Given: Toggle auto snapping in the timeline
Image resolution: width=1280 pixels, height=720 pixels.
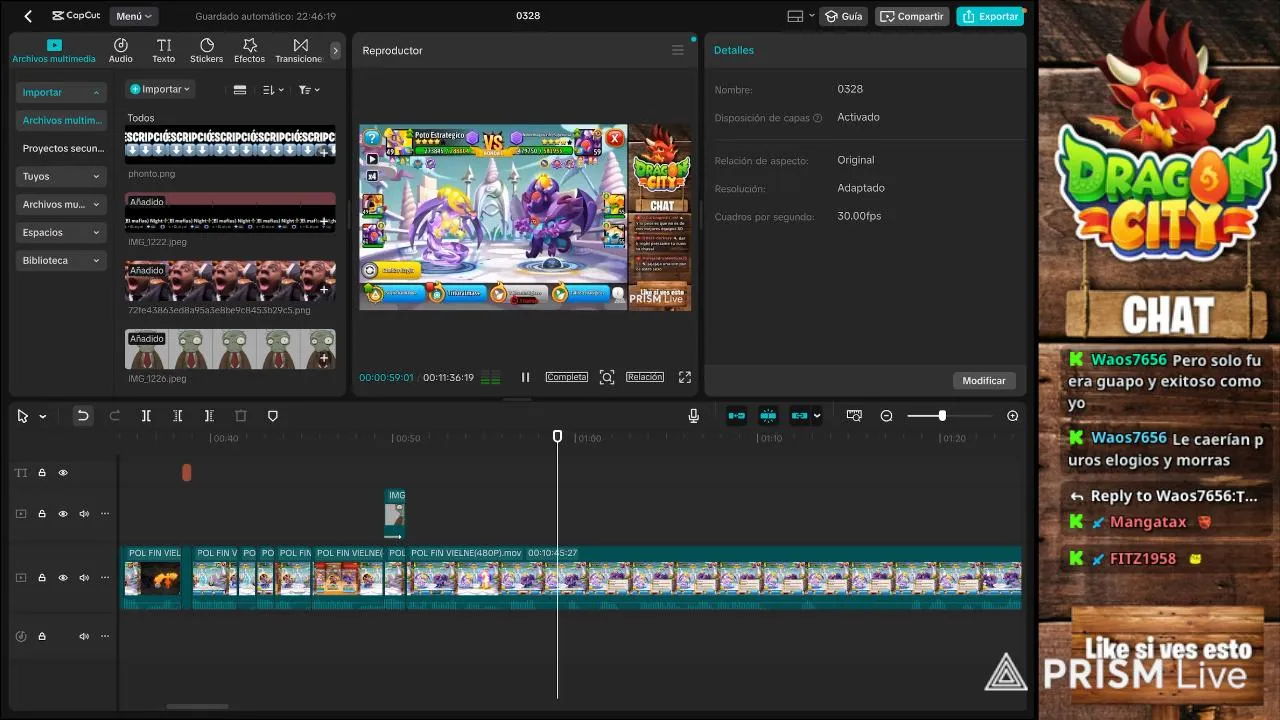Looking at the screenshot, I should pos(768,416).
